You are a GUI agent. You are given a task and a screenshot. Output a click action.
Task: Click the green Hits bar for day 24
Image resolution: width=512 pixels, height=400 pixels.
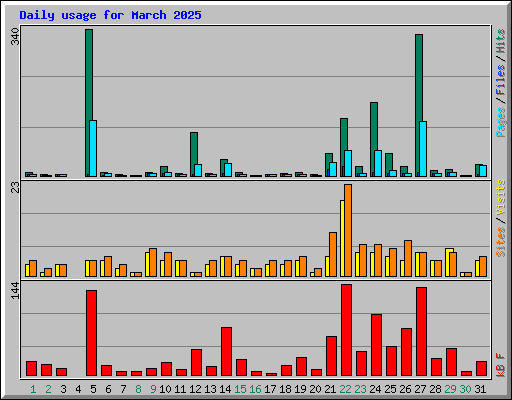click(x=374, y=139)
